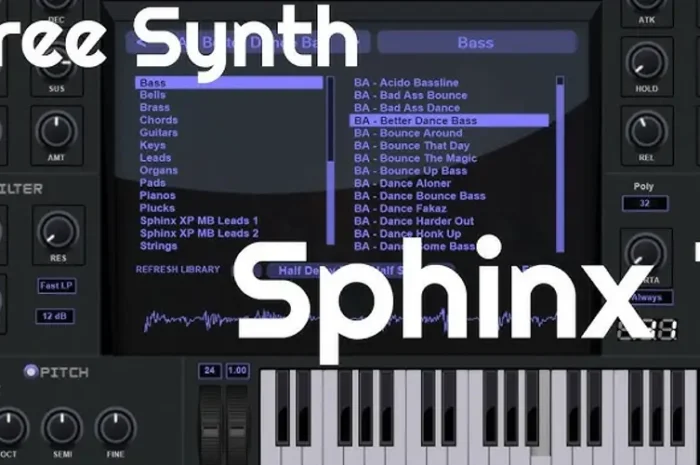The image size is (700, 465).
Task: Select the Plucks category
Action: [x=157, y=208]
